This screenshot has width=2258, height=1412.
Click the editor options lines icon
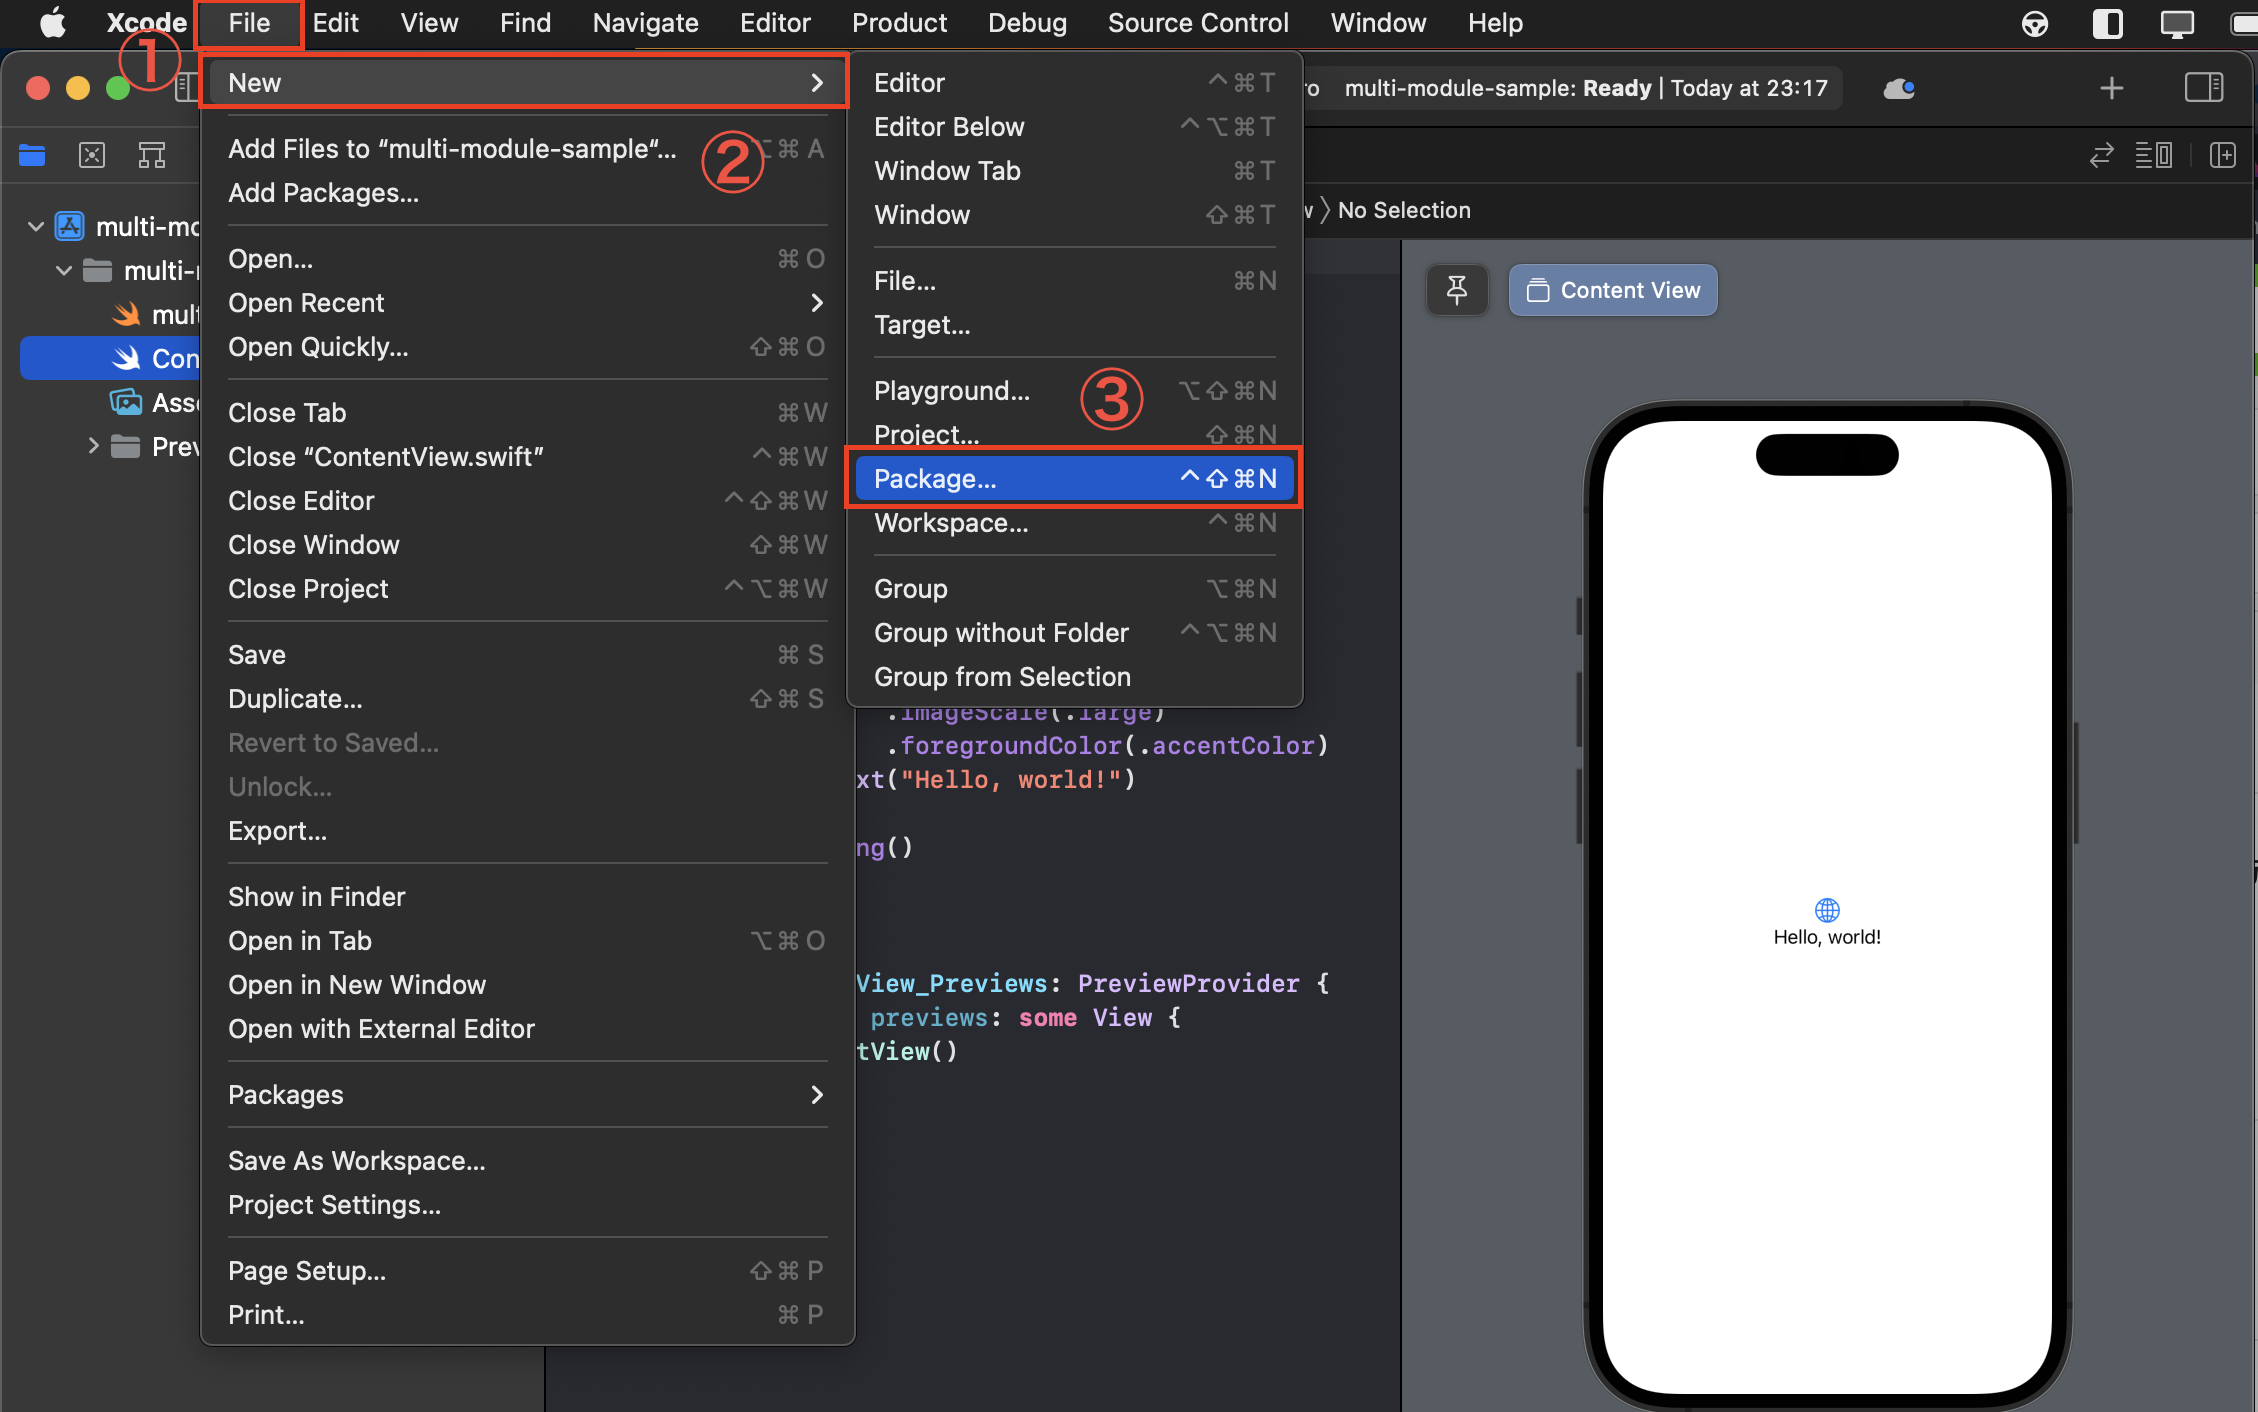point(2153,155)
